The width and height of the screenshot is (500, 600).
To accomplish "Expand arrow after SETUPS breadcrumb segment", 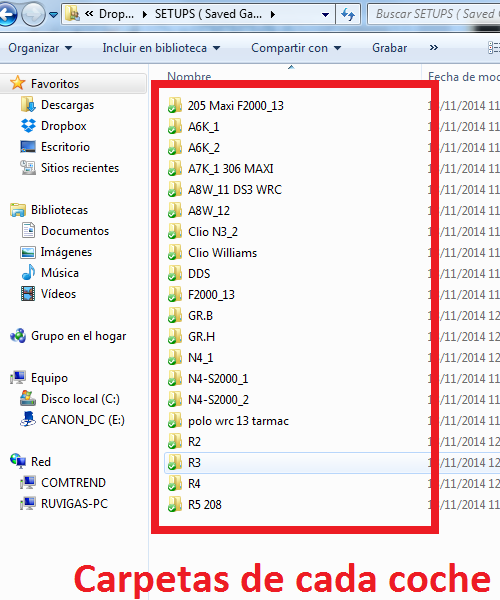I will [273, 15].
